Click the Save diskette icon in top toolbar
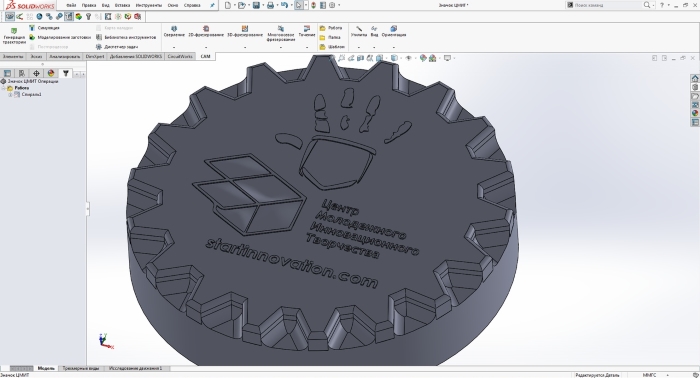Viewport: 700px width, 378px height. click(x=256, y=5)
